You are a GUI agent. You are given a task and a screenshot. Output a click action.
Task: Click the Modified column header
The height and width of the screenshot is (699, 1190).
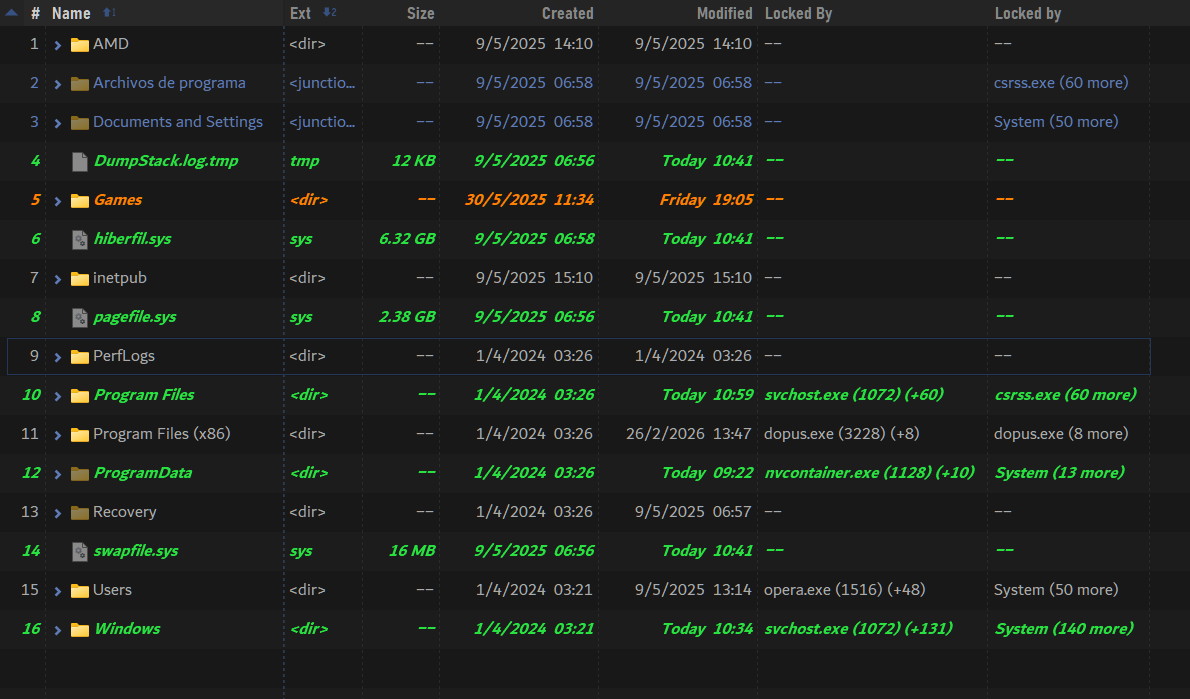[724, 13]
